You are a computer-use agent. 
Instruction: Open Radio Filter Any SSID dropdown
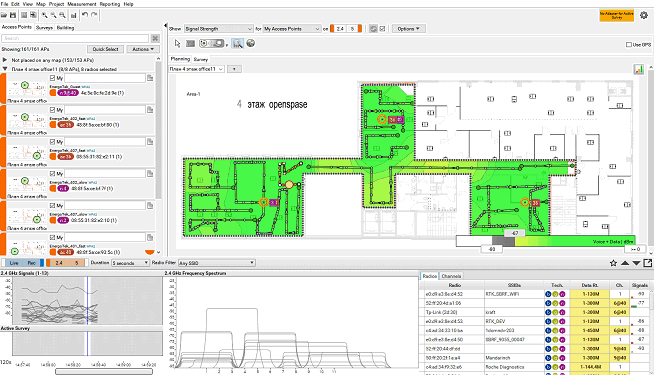[x=216, y=263]
